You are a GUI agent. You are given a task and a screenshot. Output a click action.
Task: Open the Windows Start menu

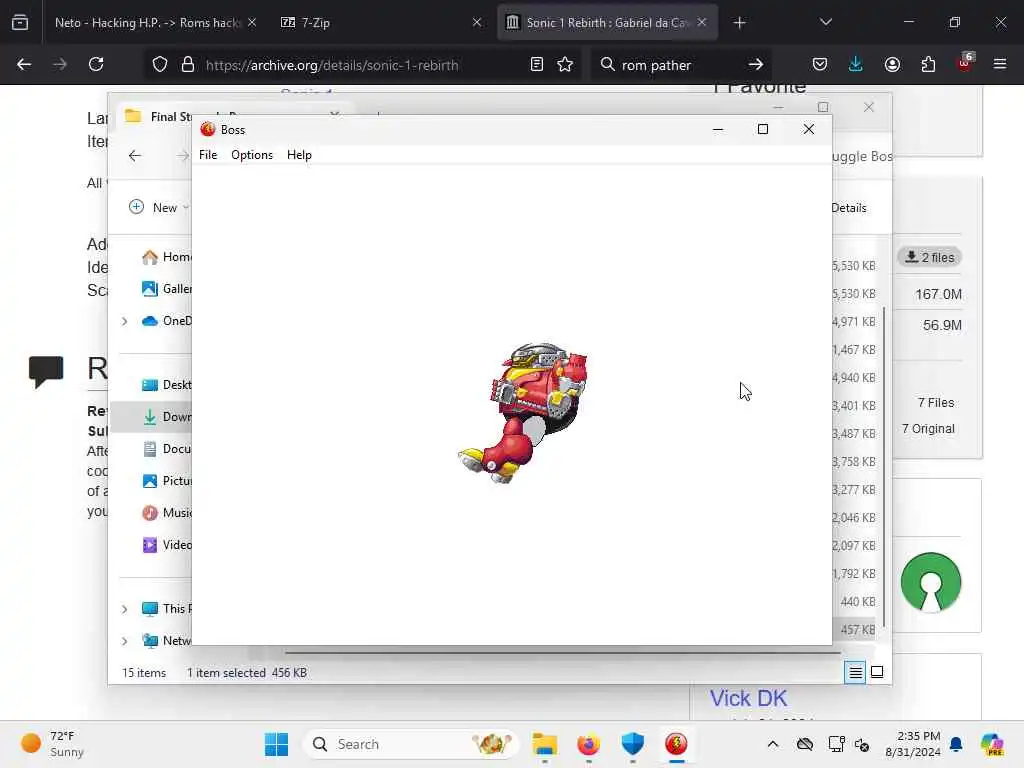point(276,744)
